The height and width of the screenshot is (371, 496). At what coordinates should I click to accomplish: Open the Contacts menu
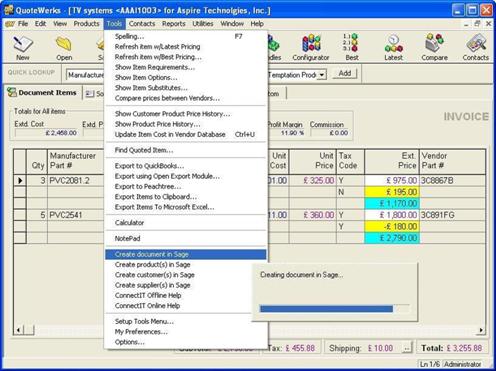pyautogui.click(x=142, y=24)
